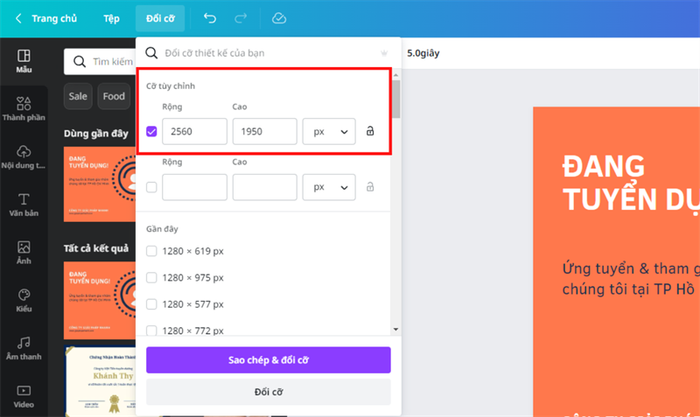The image size is (700, 417).
Task: Open the Ảnh photos panel
Action: coord(24,253)
